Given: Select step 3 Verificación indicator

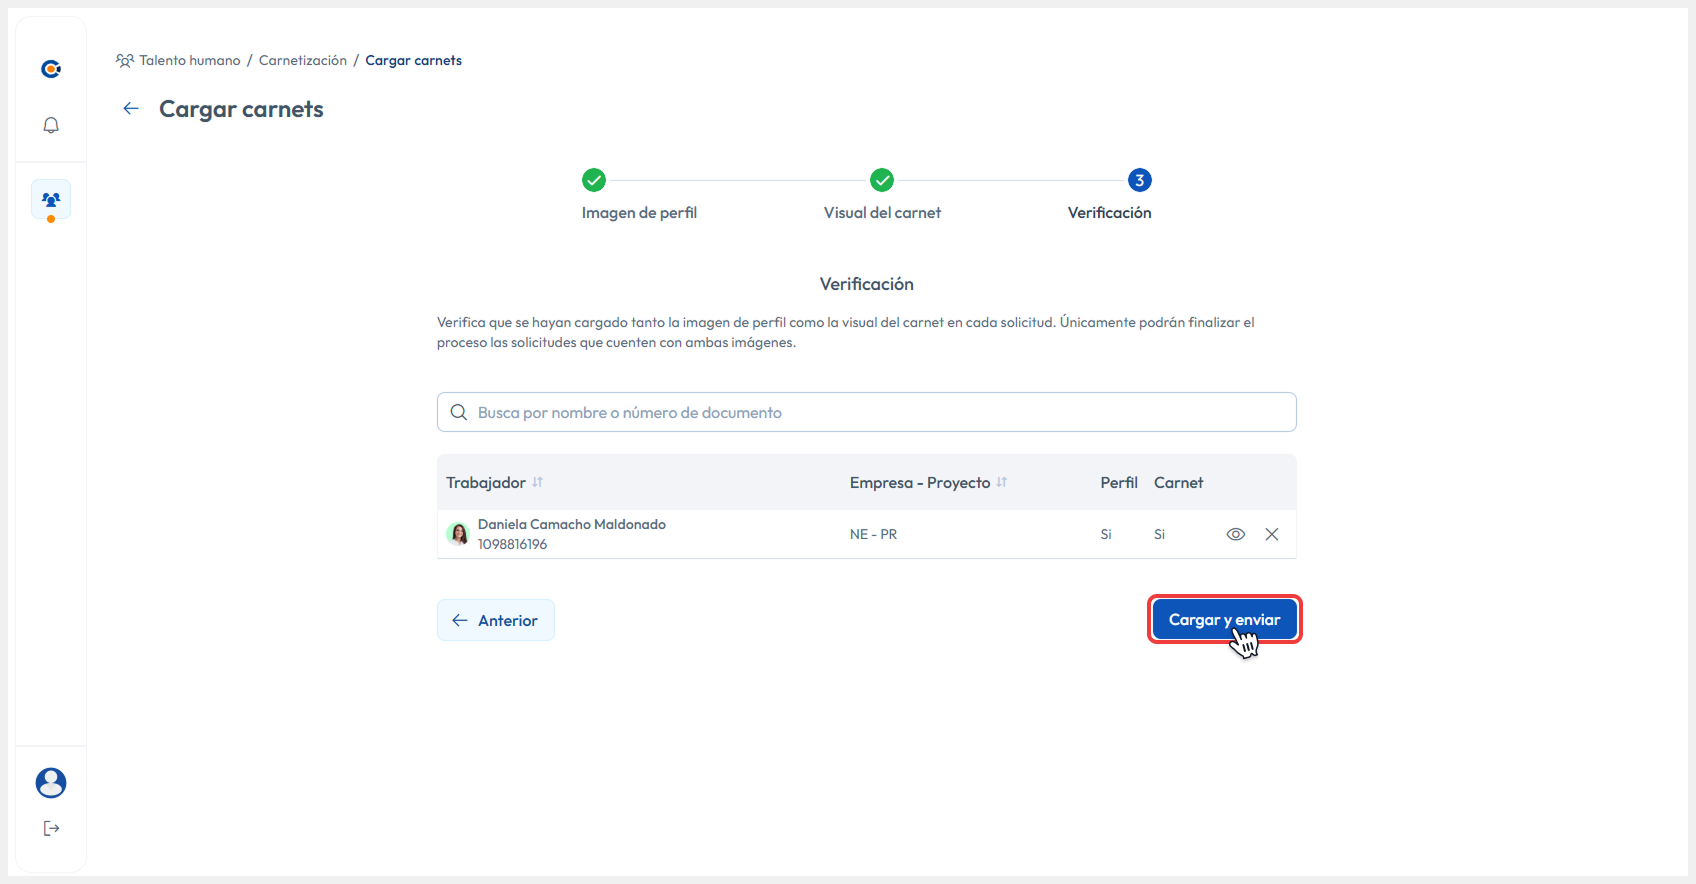Looking at the screenshot, I should coord(1139,180).
